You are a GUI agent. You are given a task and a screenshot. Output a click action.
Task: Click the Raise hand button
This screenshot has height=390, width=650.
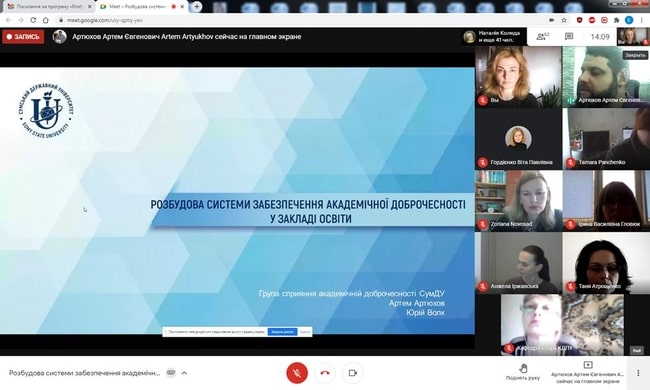click(523, 372)
